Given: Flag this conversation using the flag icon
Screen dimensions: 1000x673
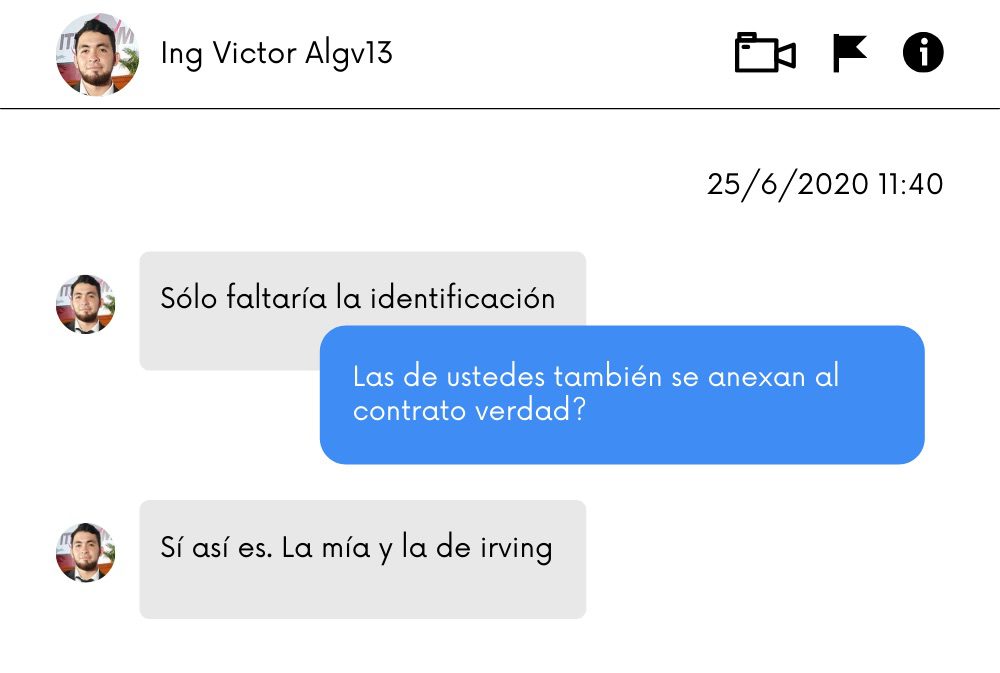Looking at the screenshot, I should click(x=850, y=53).
